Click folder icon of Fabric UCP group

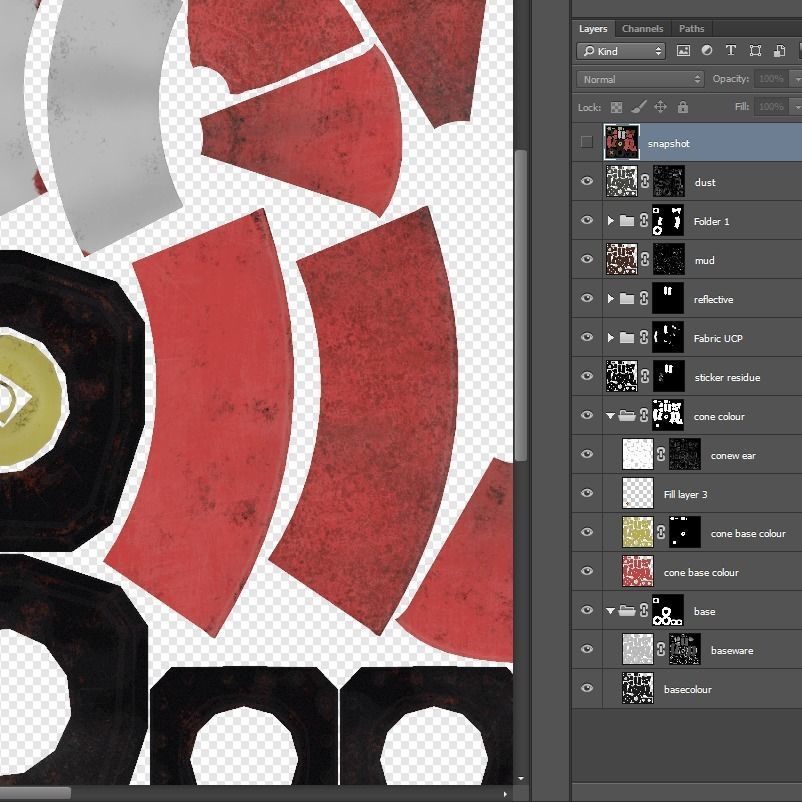pos(627,338)
